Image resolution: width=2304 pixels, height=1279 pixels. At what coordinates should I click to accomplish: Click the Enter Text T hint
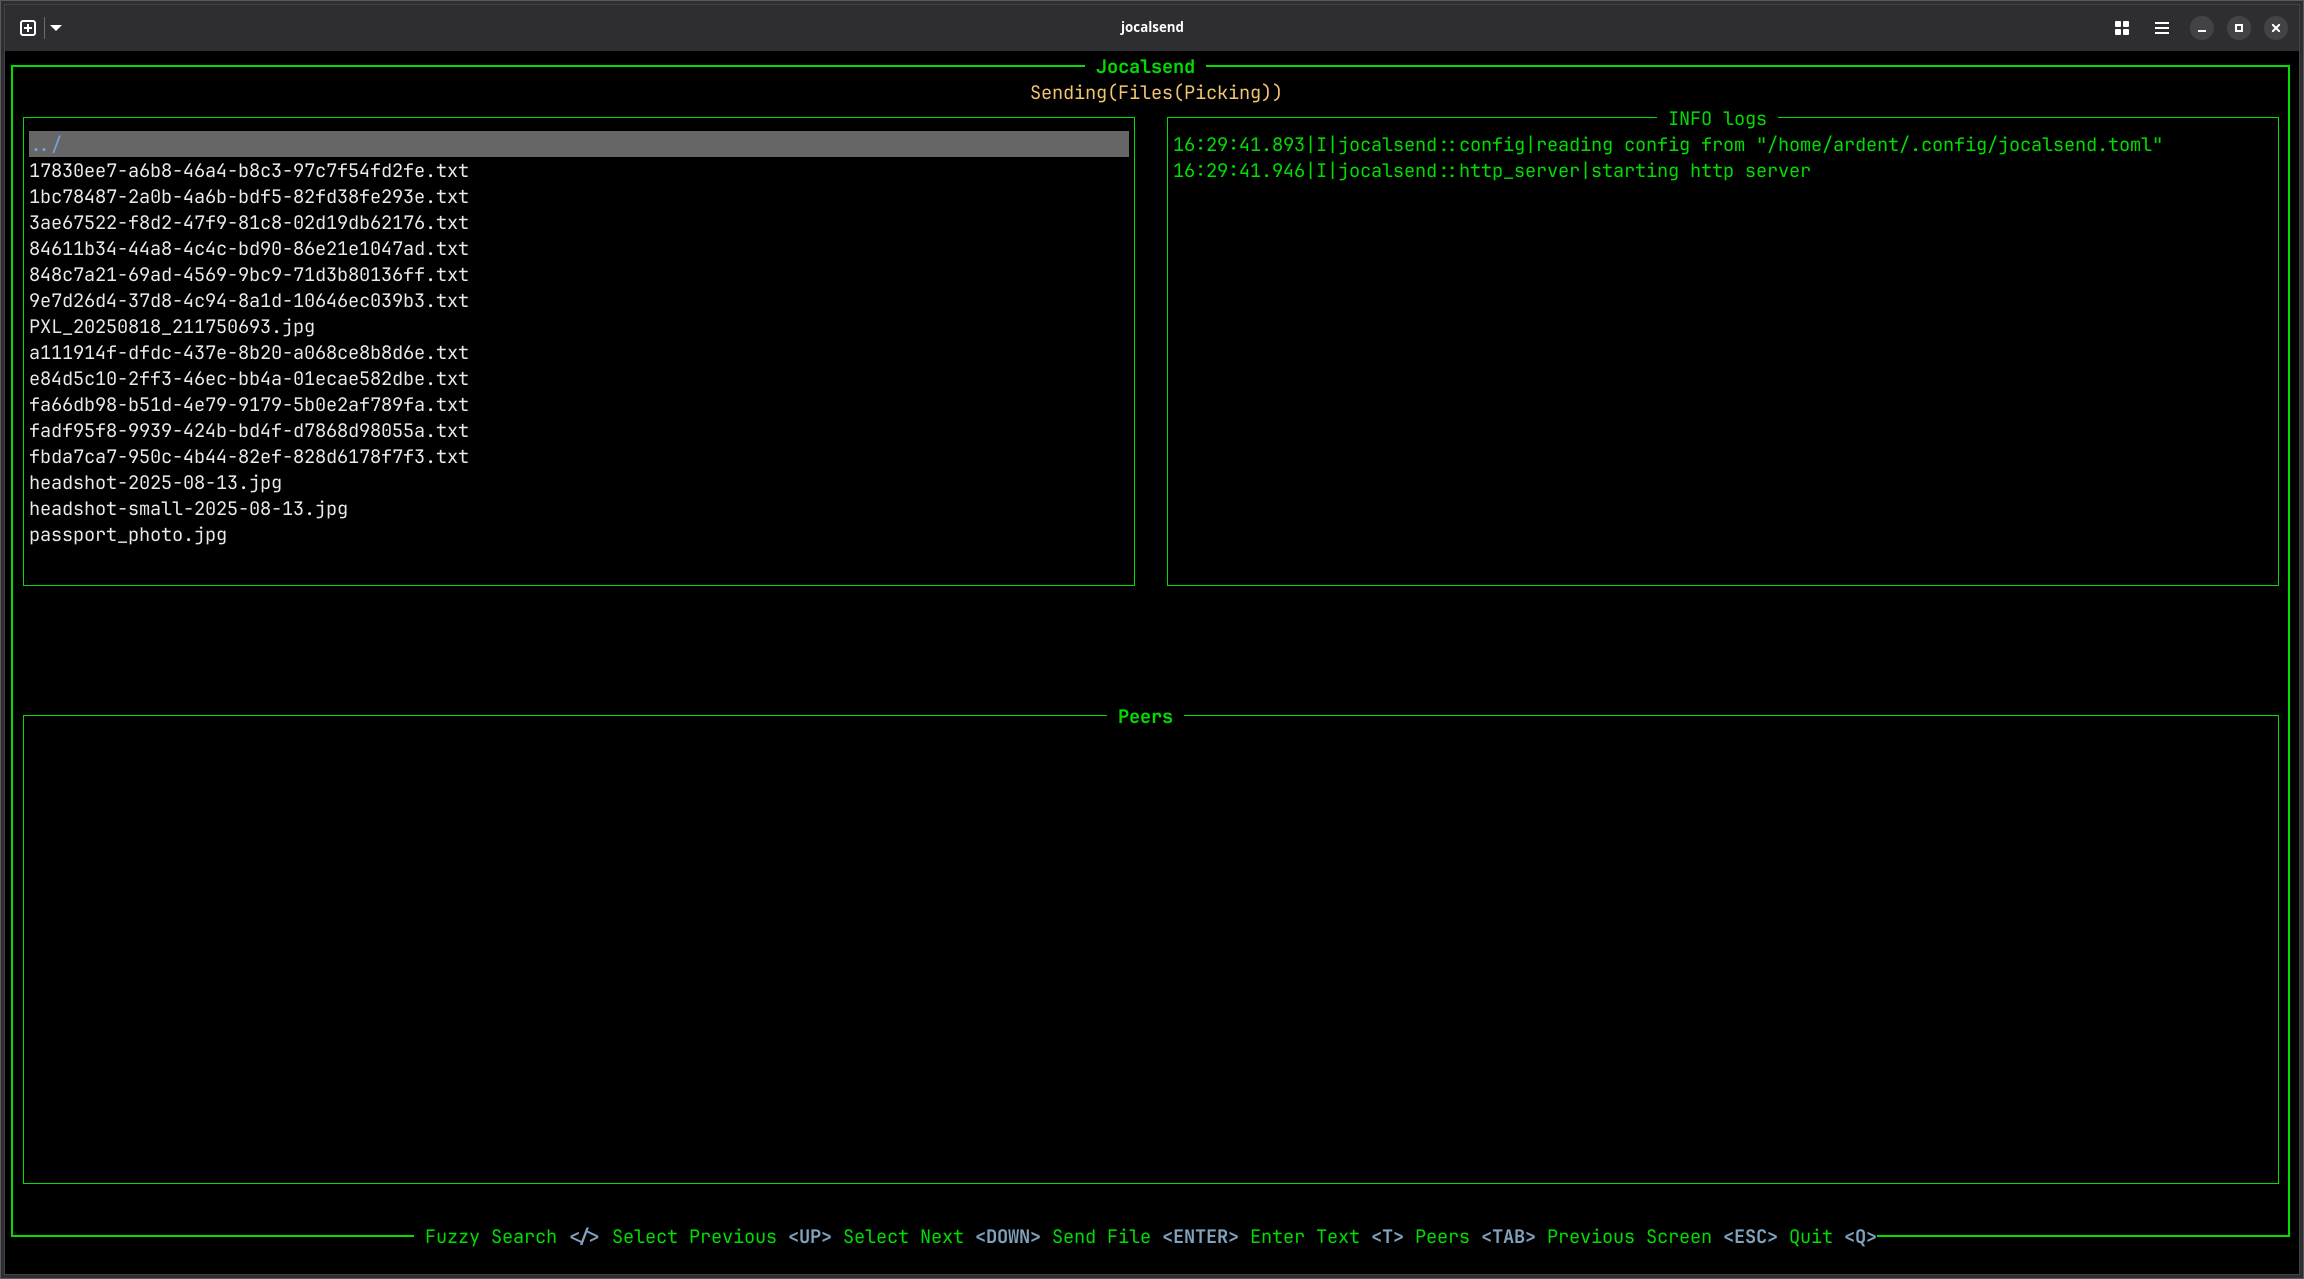coord(1326,1237)
